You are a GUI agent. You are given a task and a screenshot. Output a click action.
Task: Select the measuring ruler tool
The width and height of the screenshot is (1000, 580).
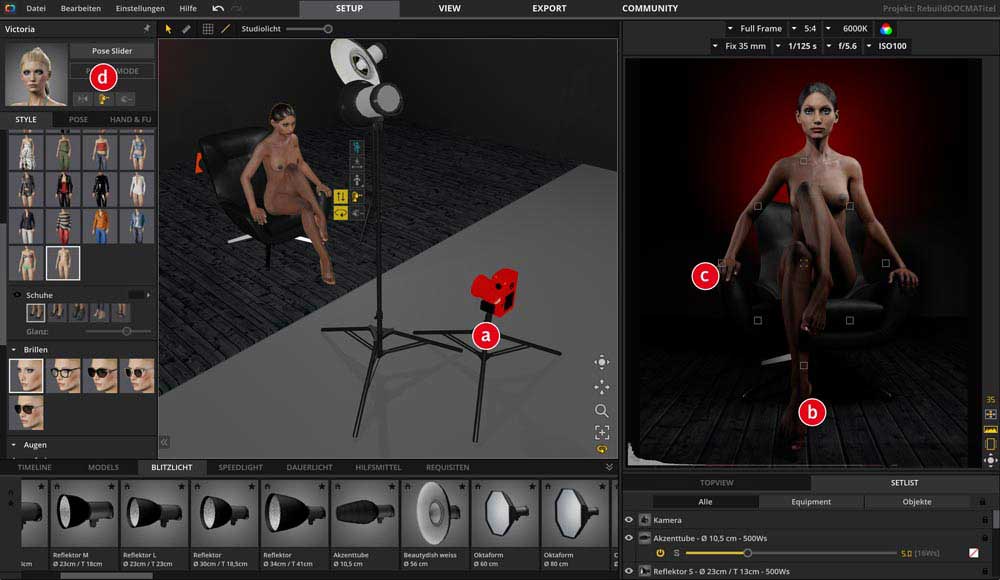tap(186, 29)
